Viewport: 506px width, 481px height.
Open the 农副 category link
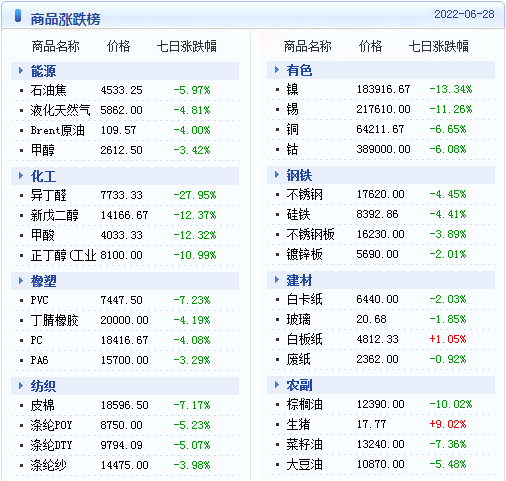[x=299, y=385]
